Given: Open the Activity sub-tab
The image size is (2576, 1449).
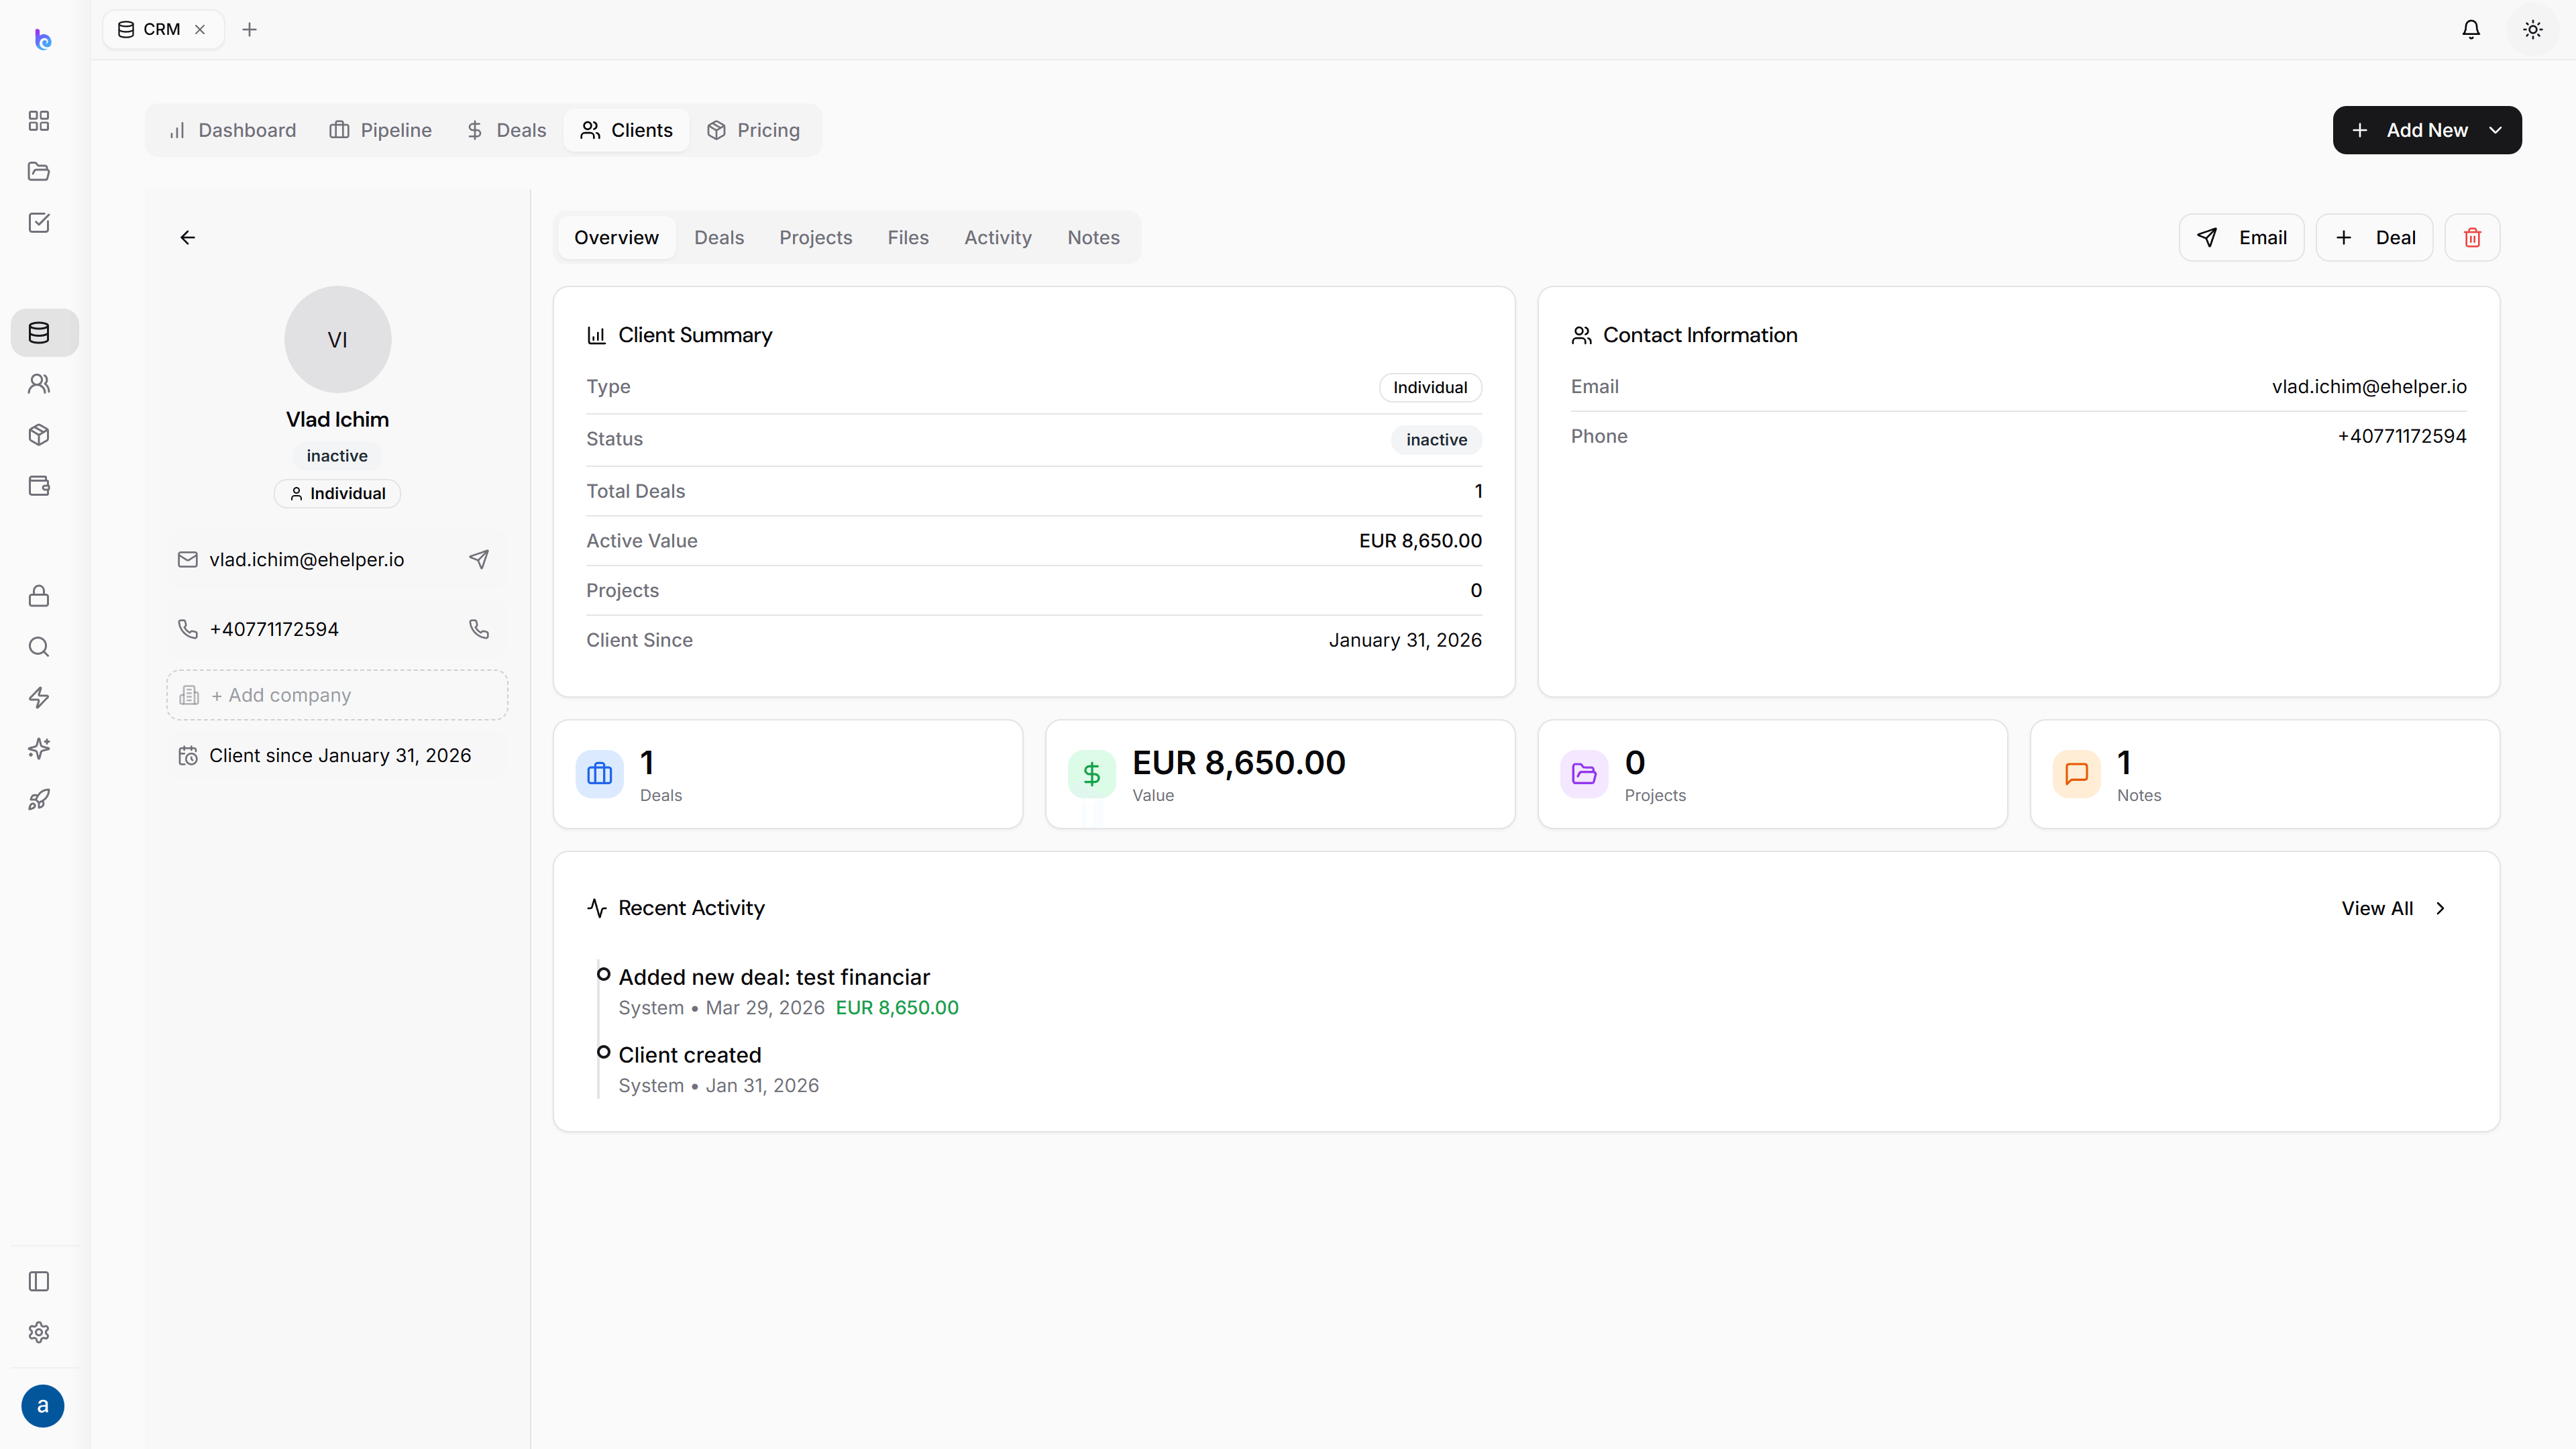Looking at the screenshot, I should 998,238.
